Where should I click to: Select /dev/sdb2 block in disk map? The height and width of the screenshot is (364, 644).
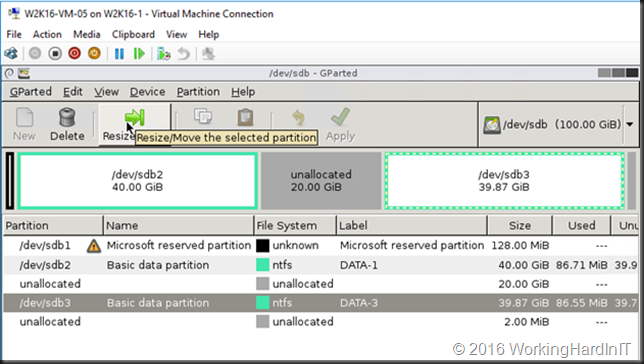click(x=137, y=181)
